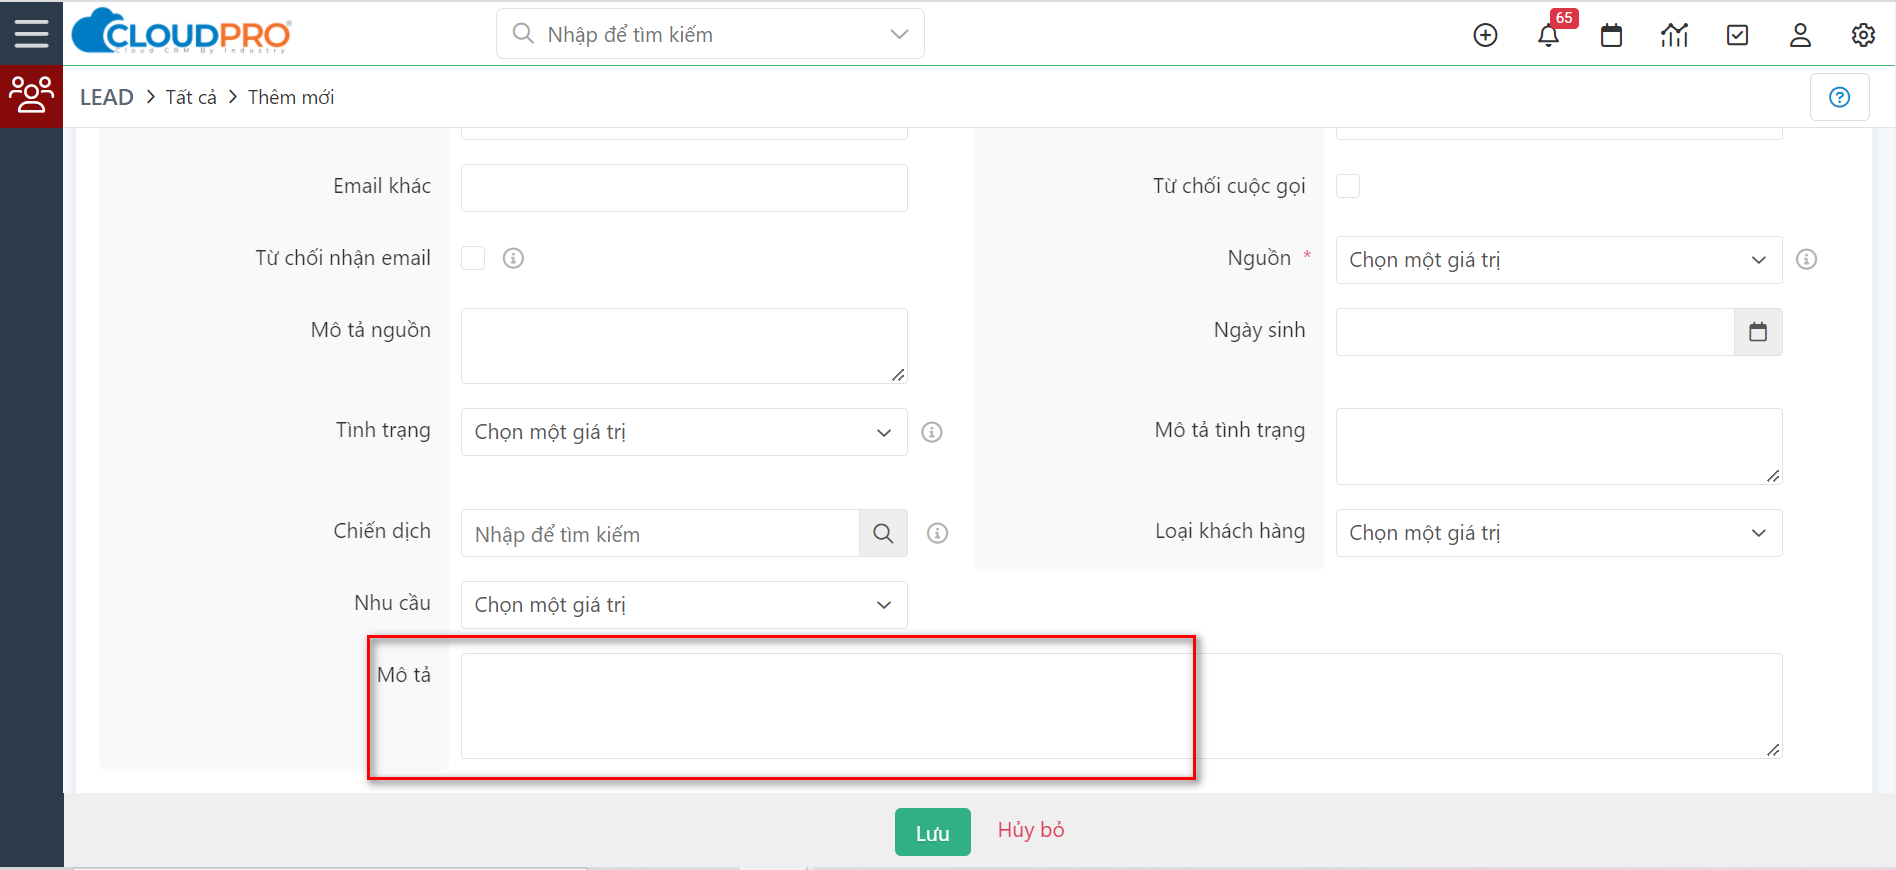The image size is (1896, 870).
Task: Click Thêm mới in the breadcrumb
Action: (x=291, y=97)
